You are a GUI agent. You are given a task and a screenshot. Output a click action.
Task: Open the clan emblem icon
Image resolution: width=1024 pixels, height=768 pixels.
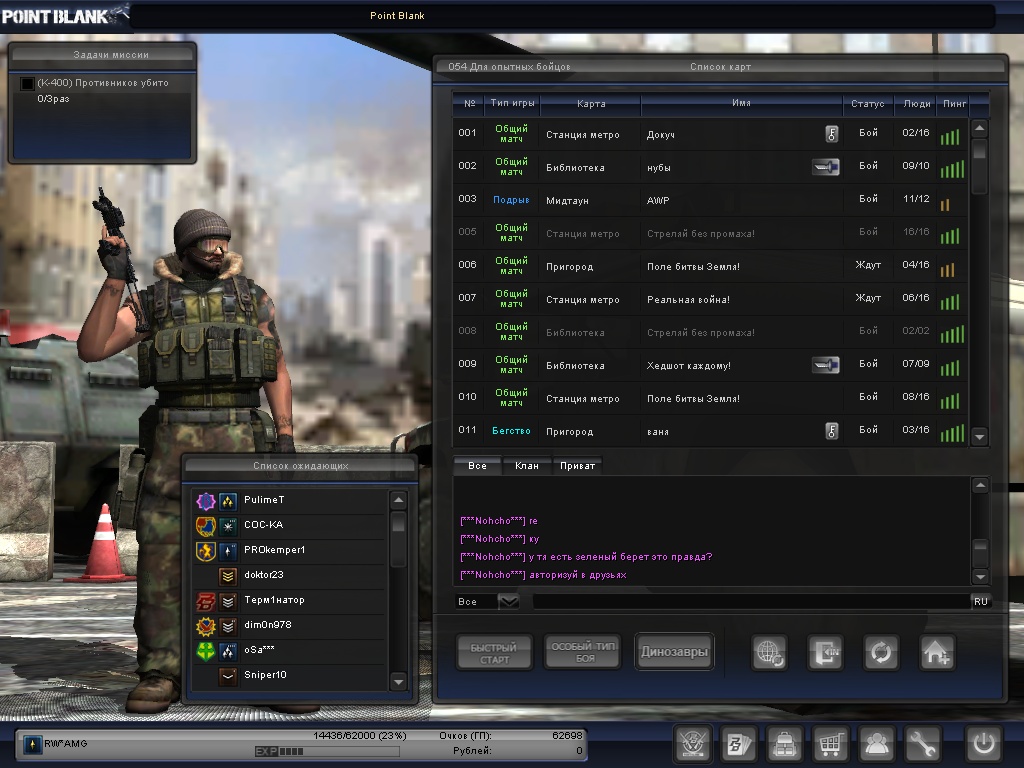click(x=692, y=744)
